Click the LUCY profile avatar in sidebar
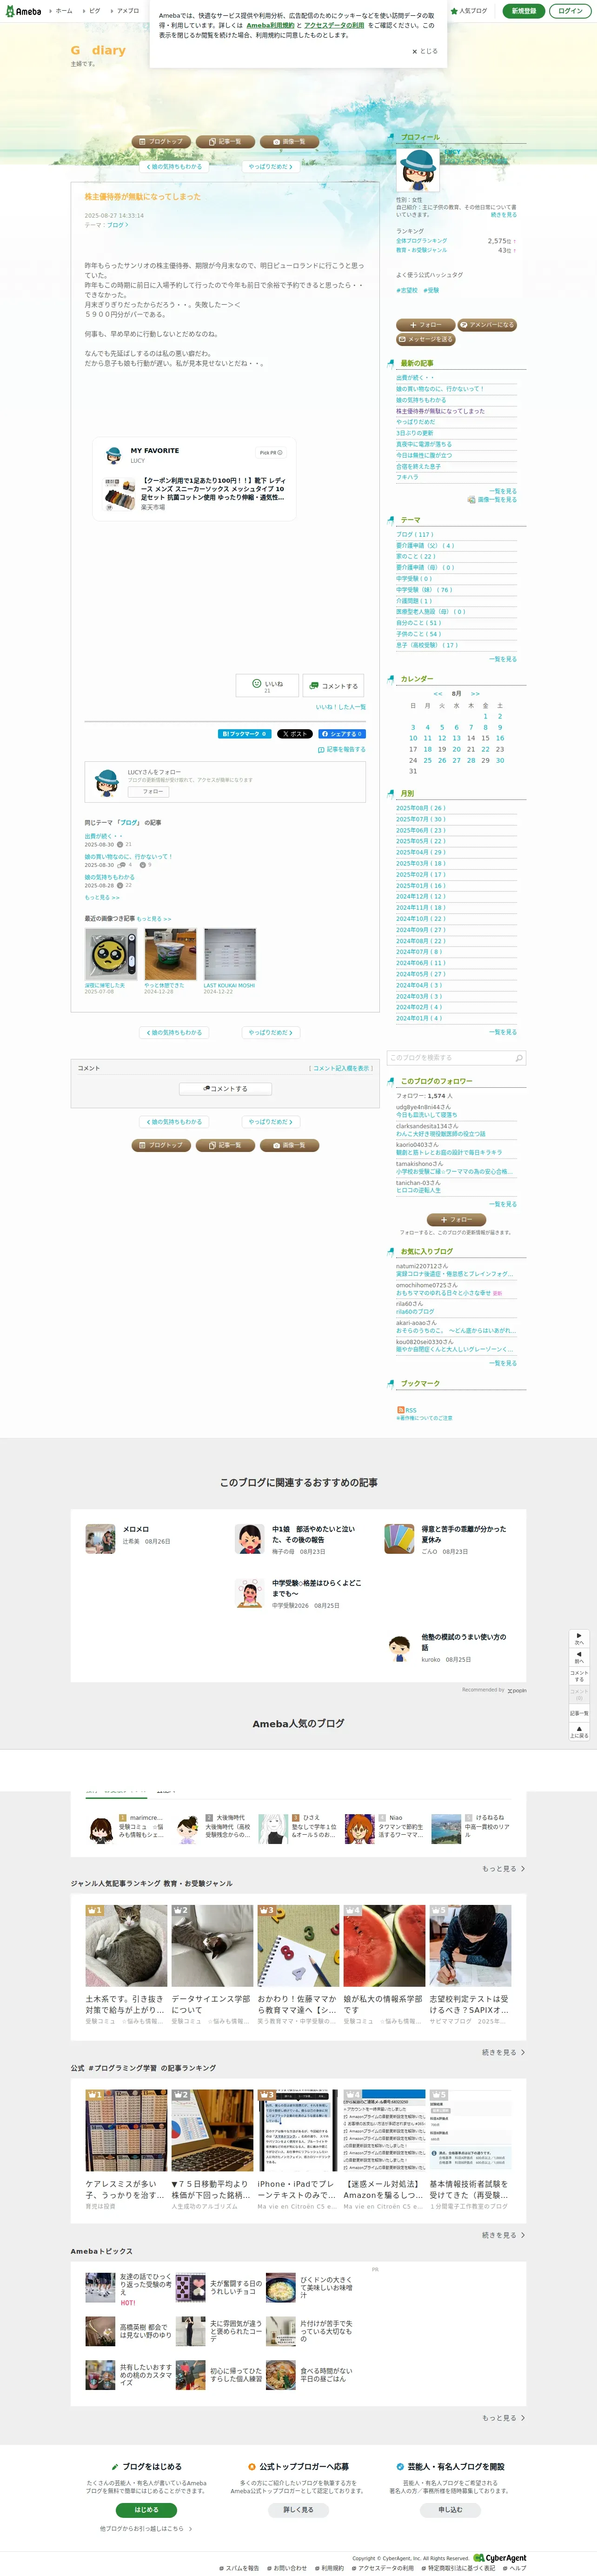The image size is (597, 2576). click(418, 170)
